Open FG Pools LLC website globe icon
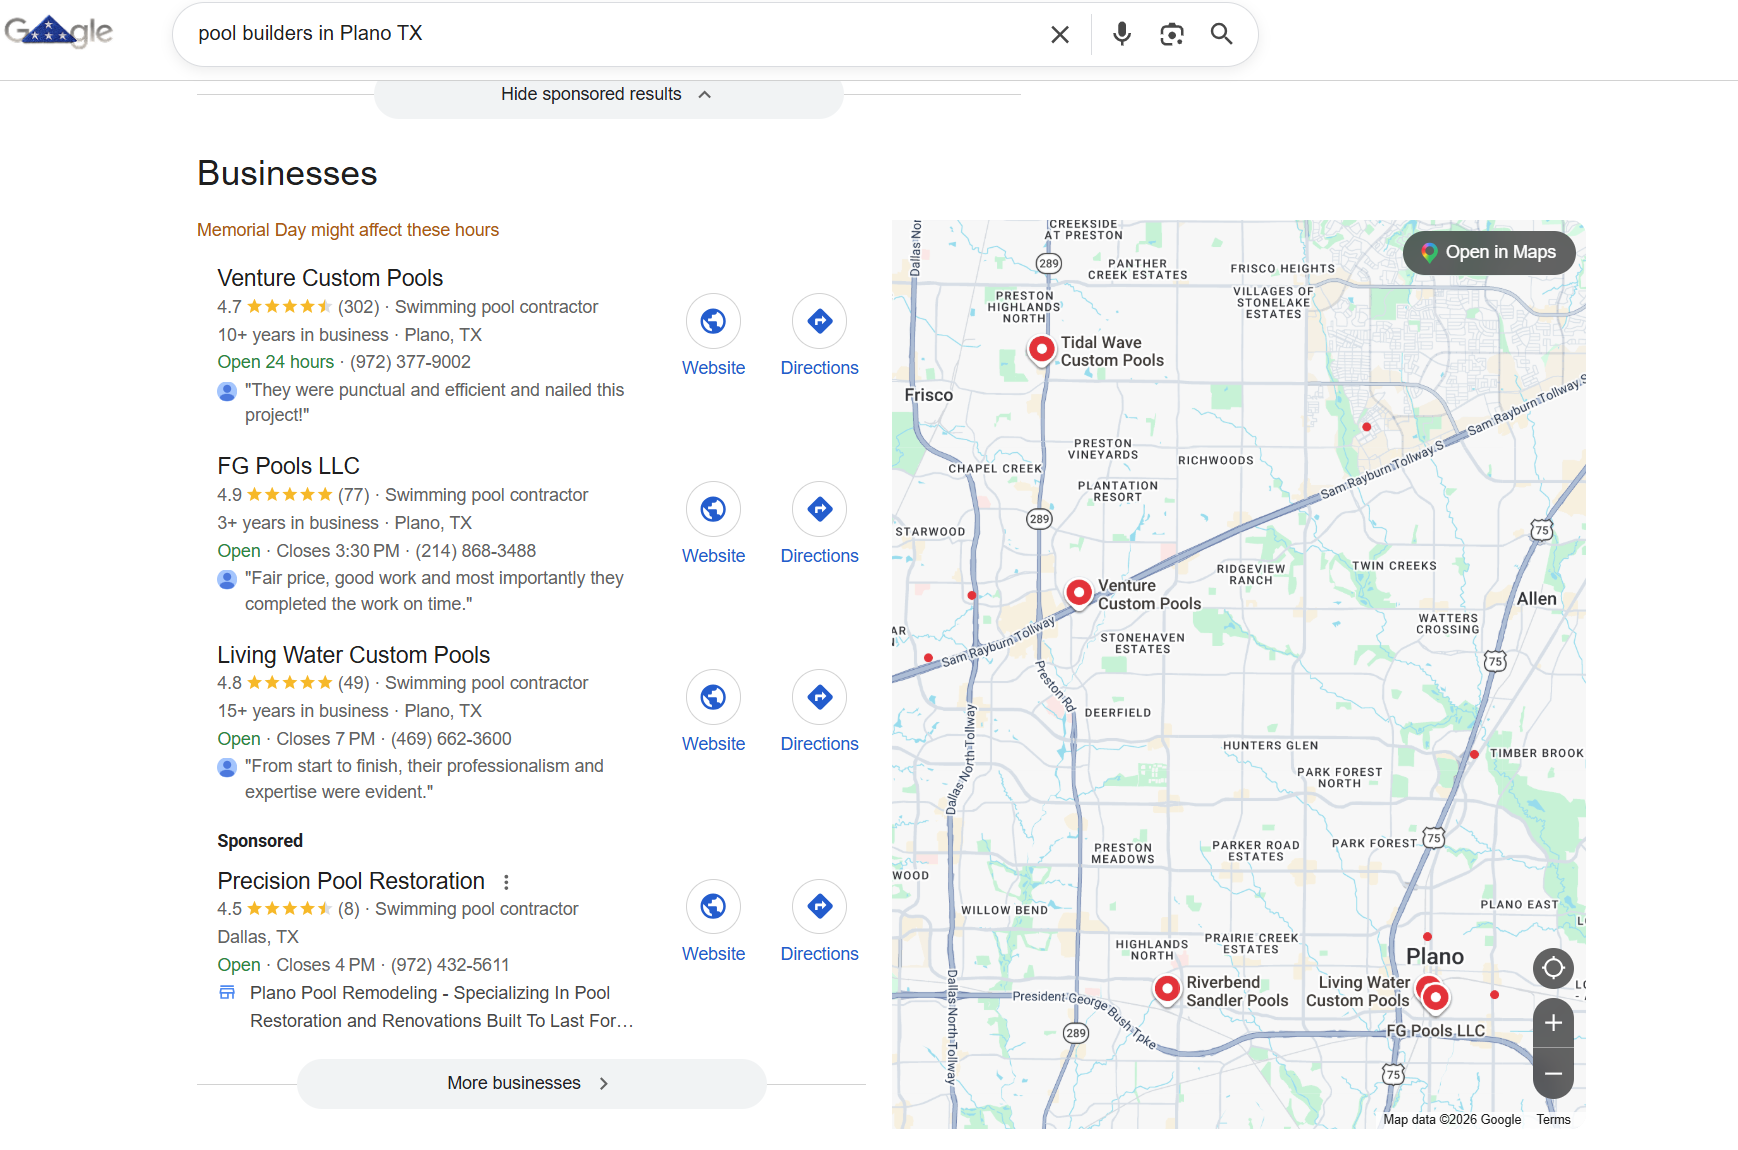The width and height of the screenshot is (1738, 1150). click(x=713, y=509)
